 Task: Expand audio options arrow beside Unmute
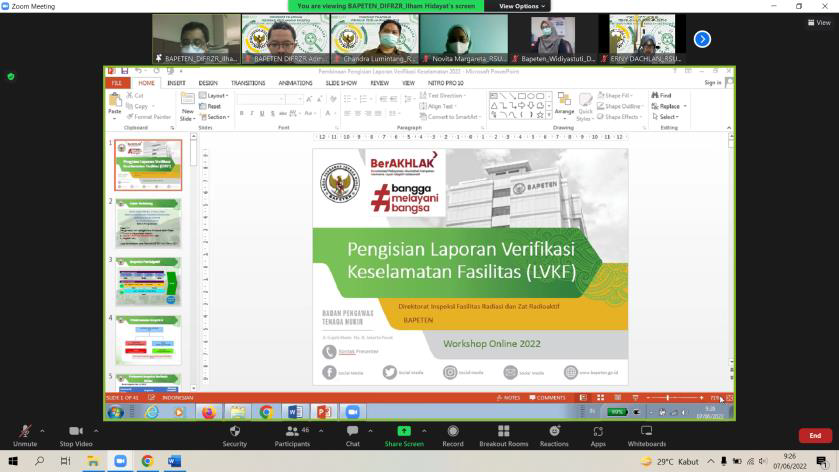coord(42,431)
